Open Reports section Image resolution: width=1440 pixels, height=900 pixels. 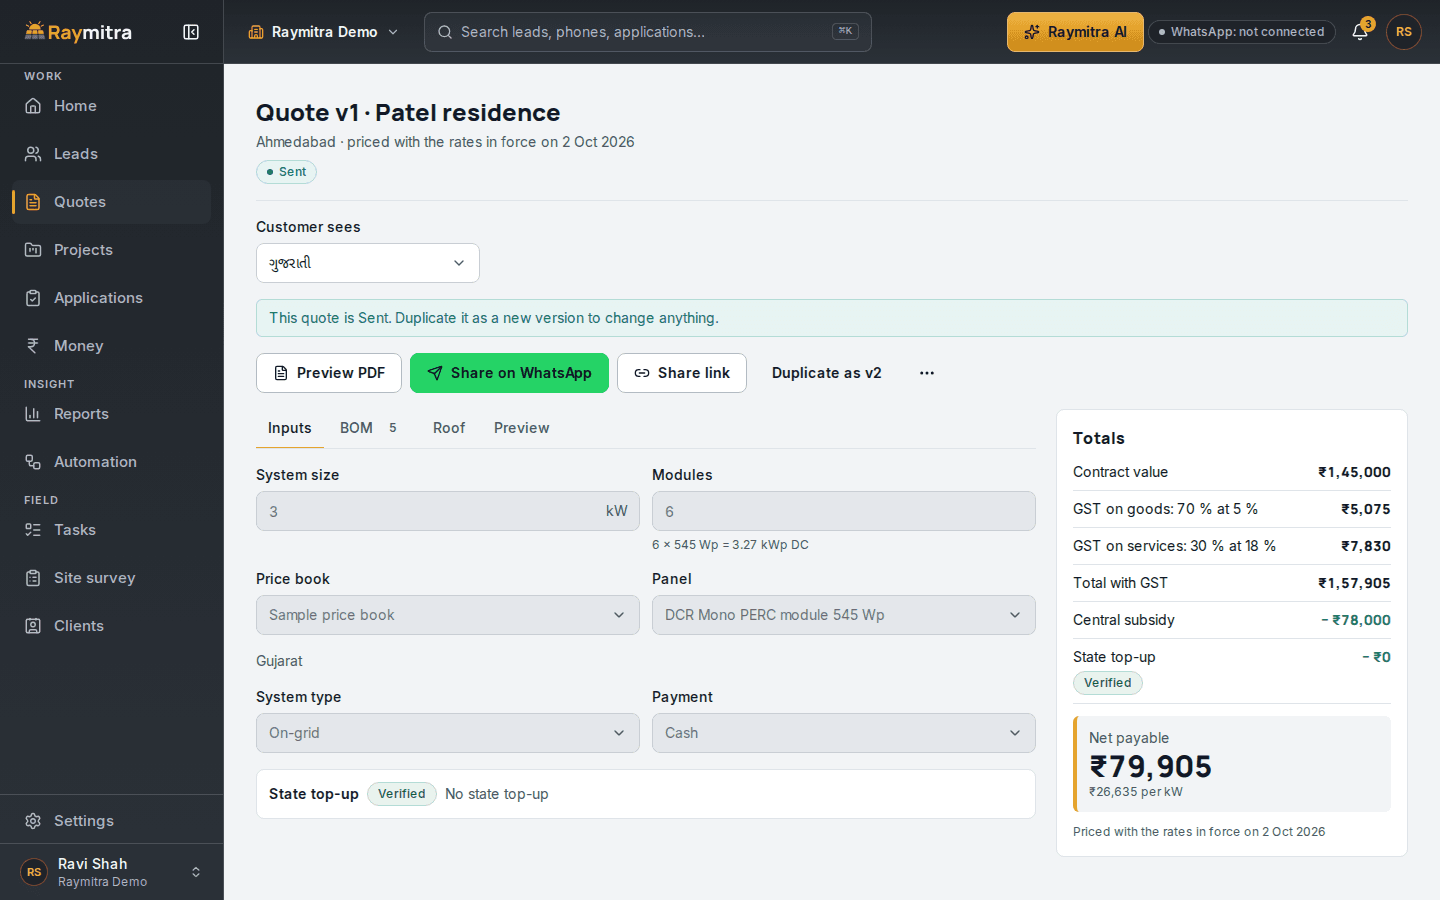point(112,414)
